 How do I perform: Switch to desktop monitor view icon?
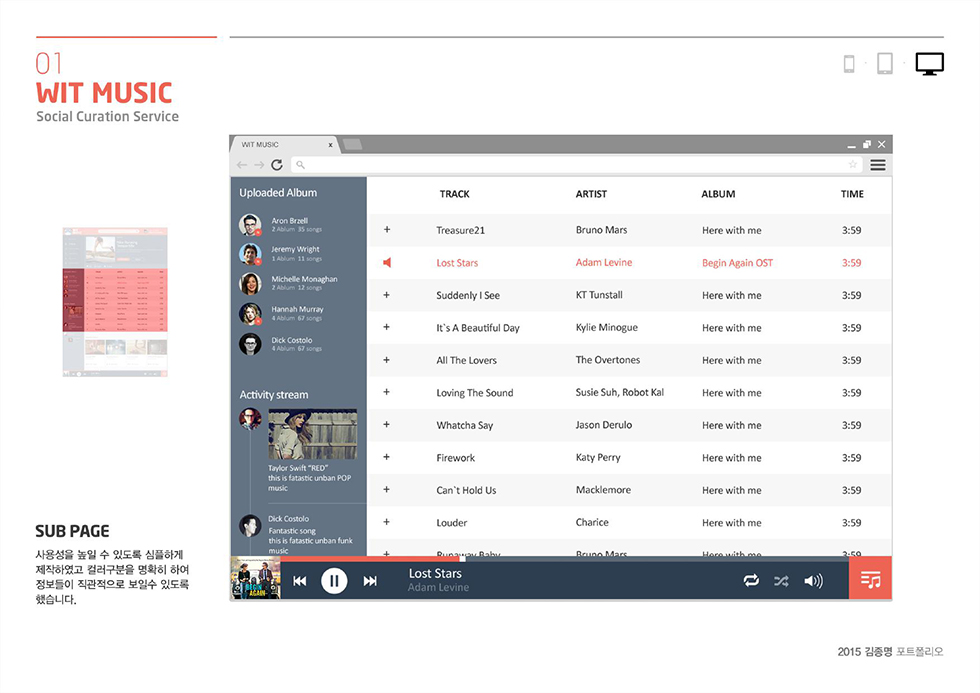click(929, 64)
